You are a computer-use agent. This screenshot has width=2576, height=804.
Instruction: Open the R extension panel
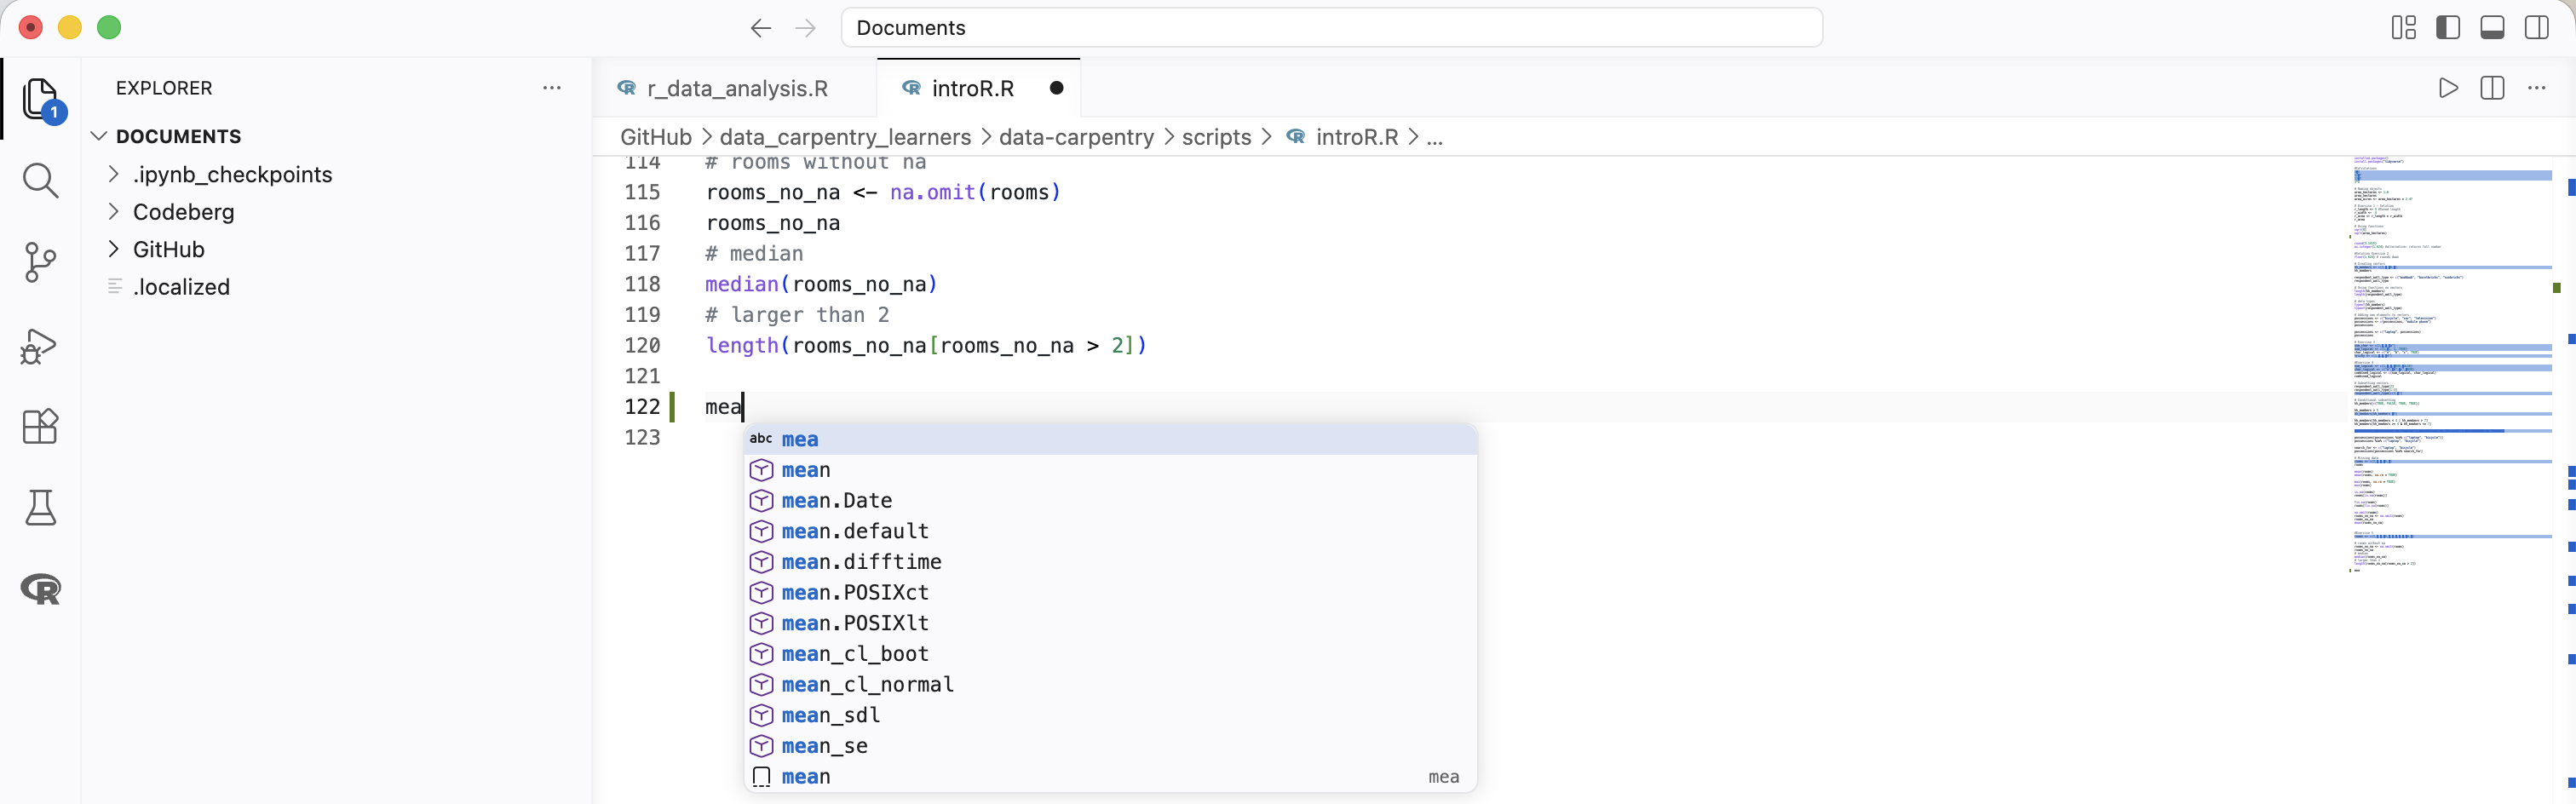(40, 589)
